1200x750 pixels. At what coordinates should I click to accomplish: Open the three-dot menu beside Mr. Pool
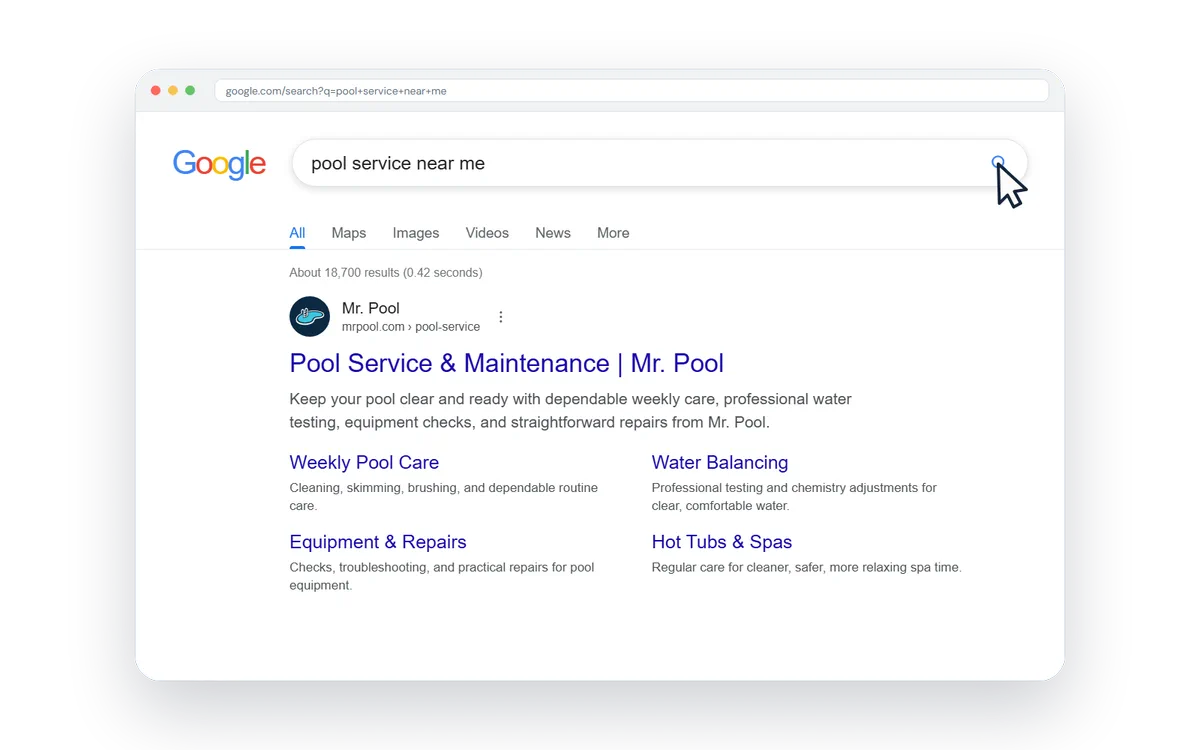(501, 317)
